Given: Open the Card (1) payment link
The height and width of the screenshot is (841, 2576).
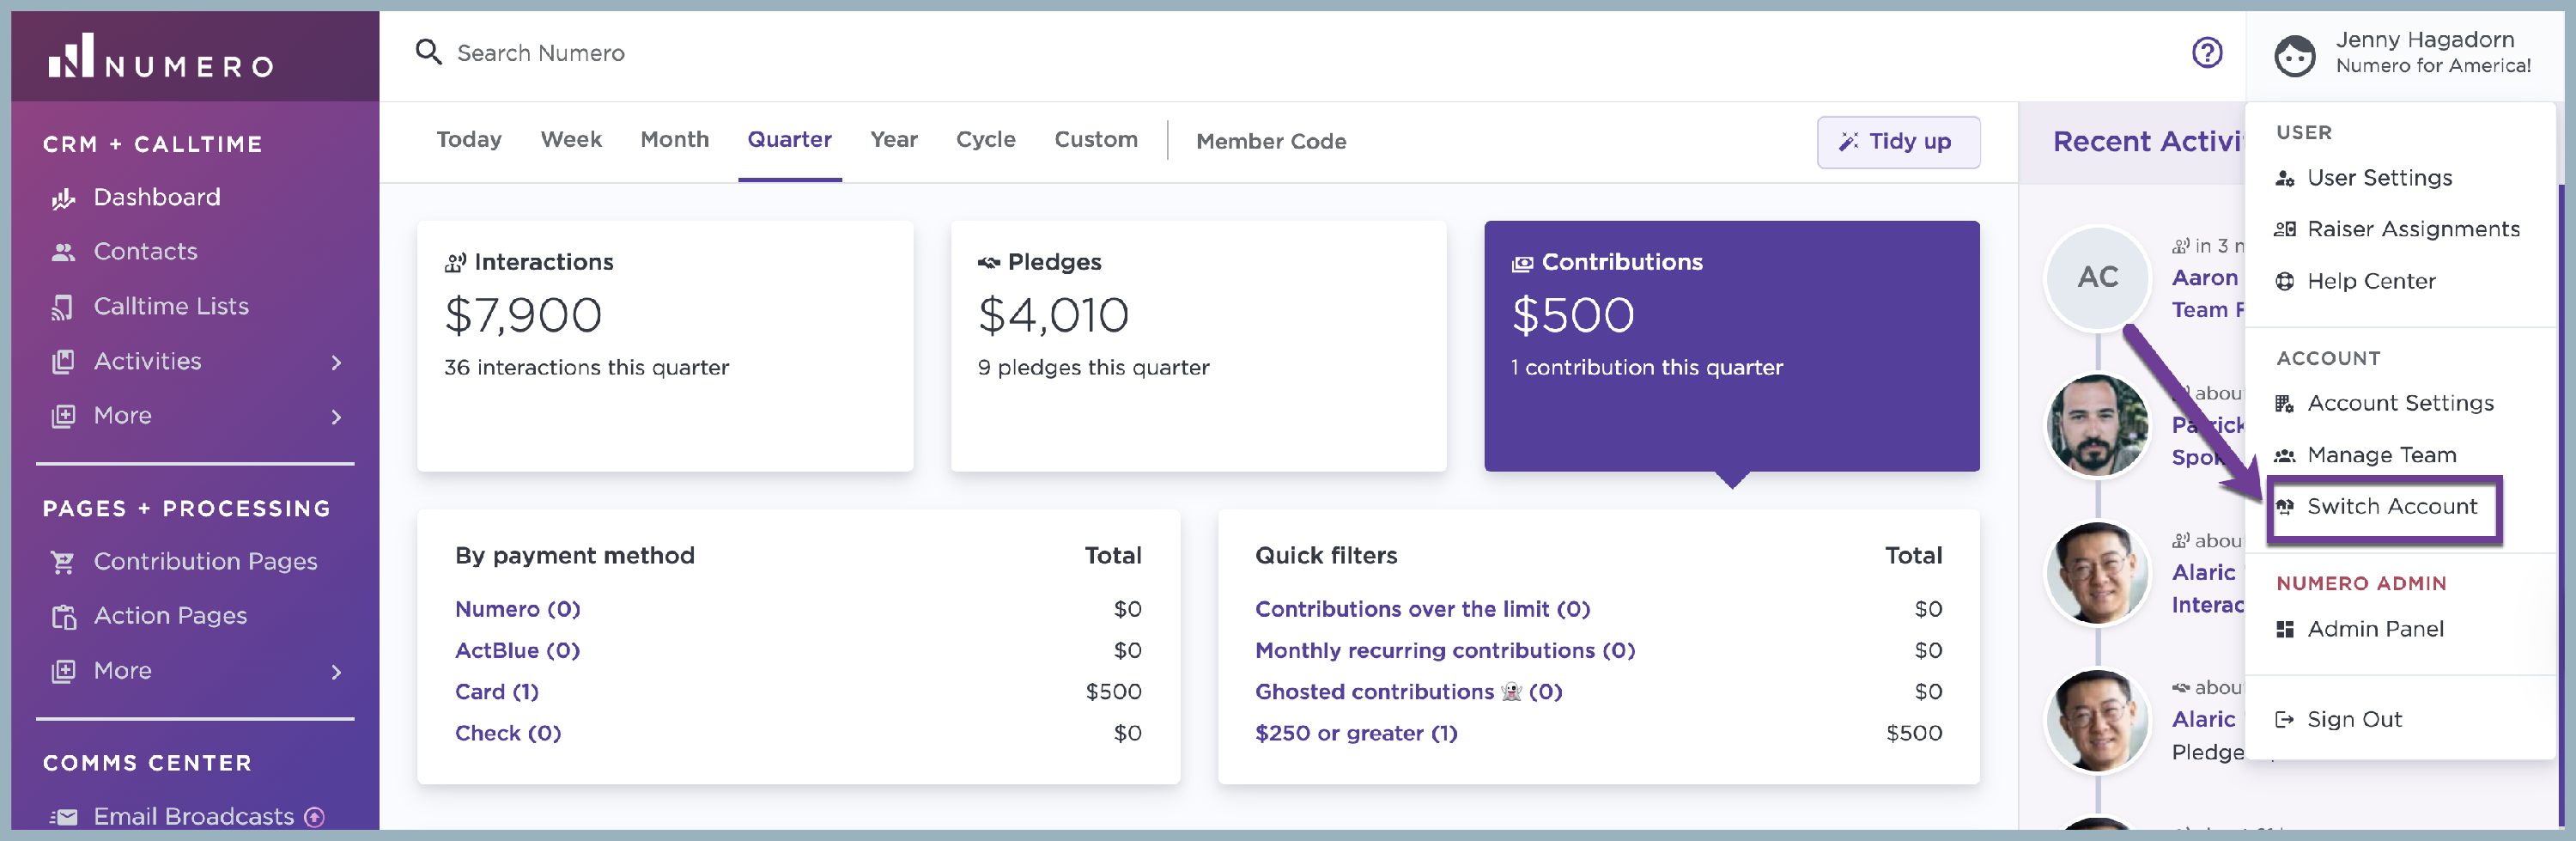Looking at the screenshot, I should coord(497,692).
